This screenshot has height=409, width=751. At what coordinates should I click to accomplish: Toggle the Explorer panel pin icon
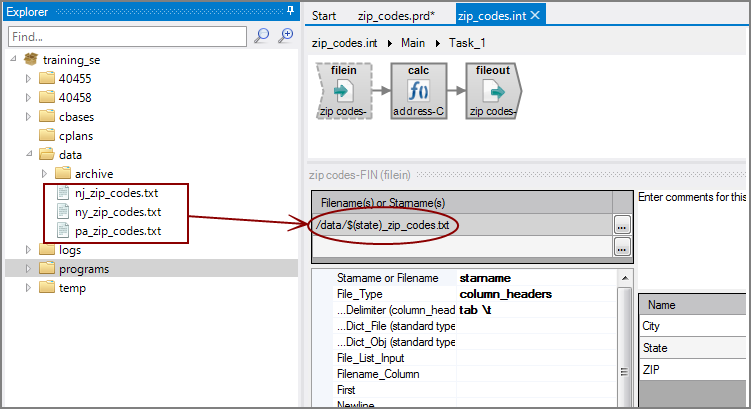coord(290,11)
